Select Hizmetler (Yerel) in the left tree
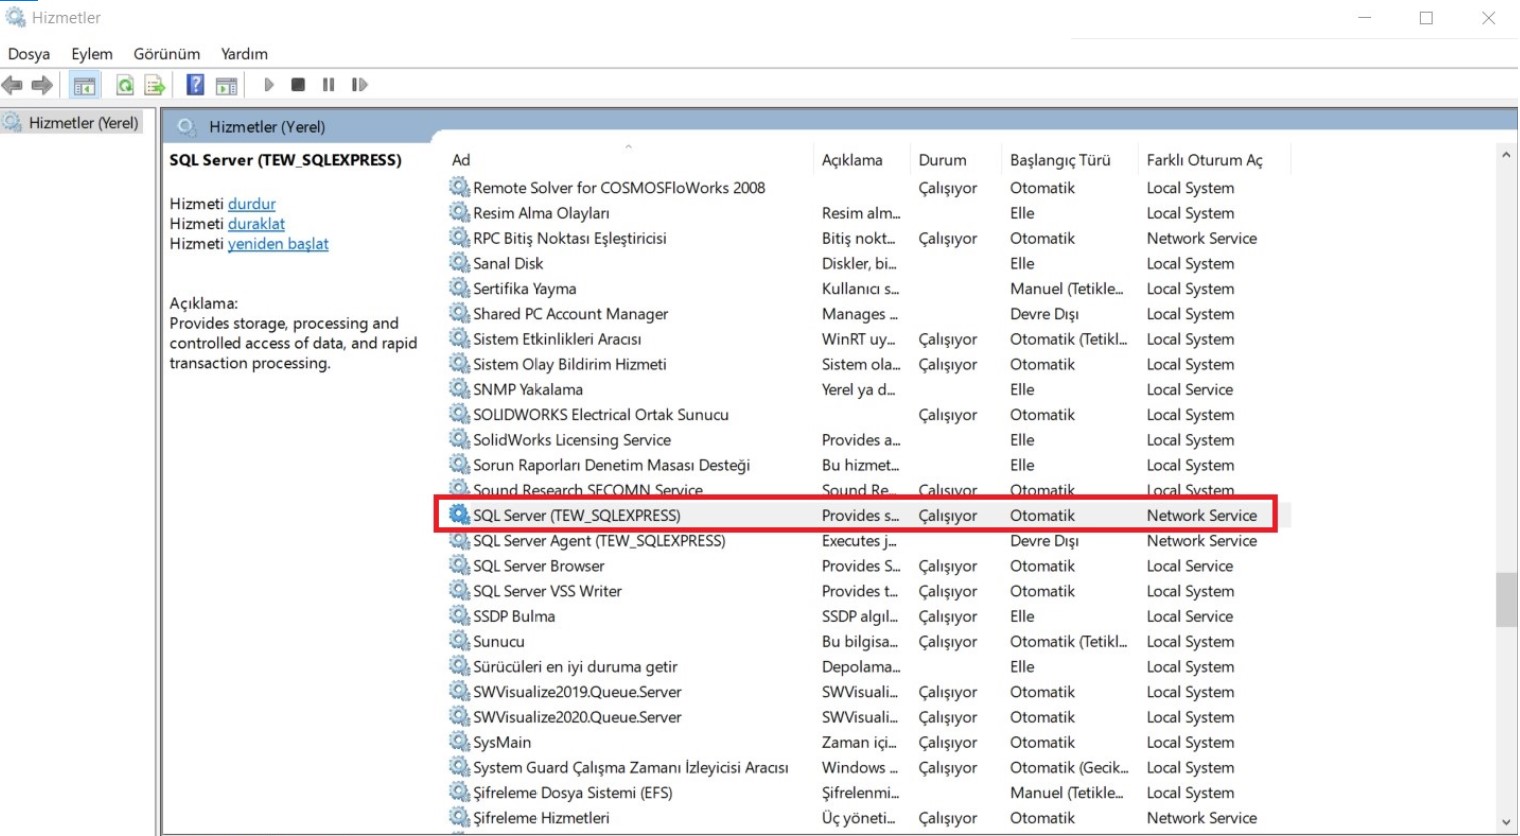The height and width of the screenshot is (836, 1520). (84, 123)
